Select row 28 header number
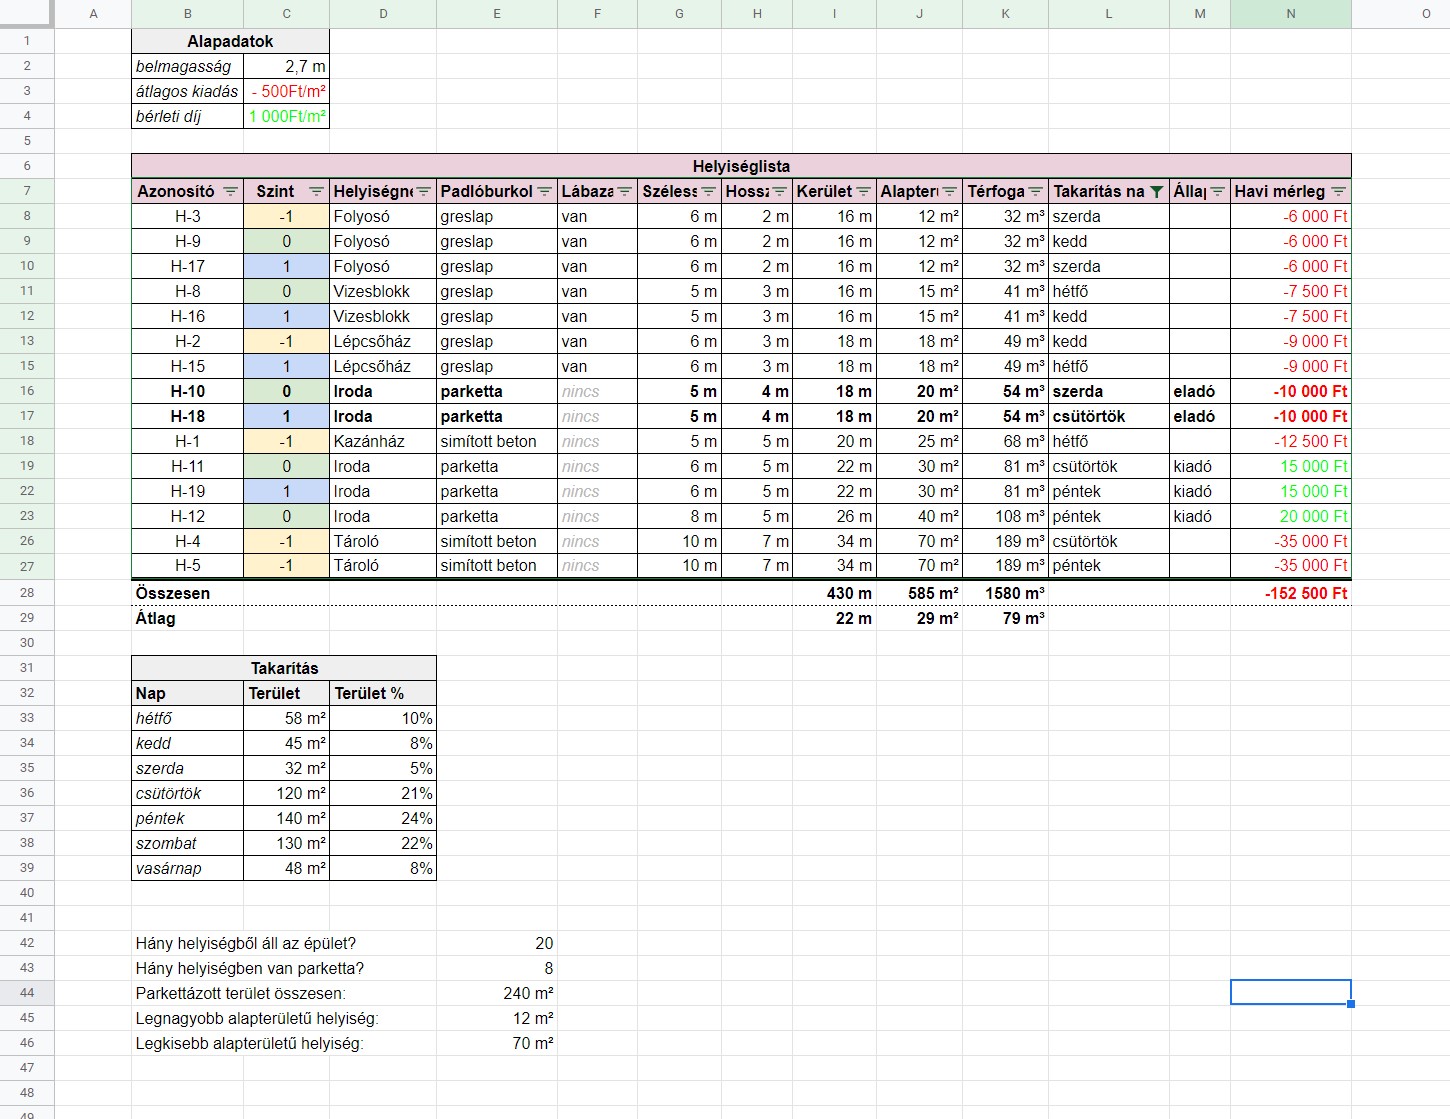 pos(27,593)
